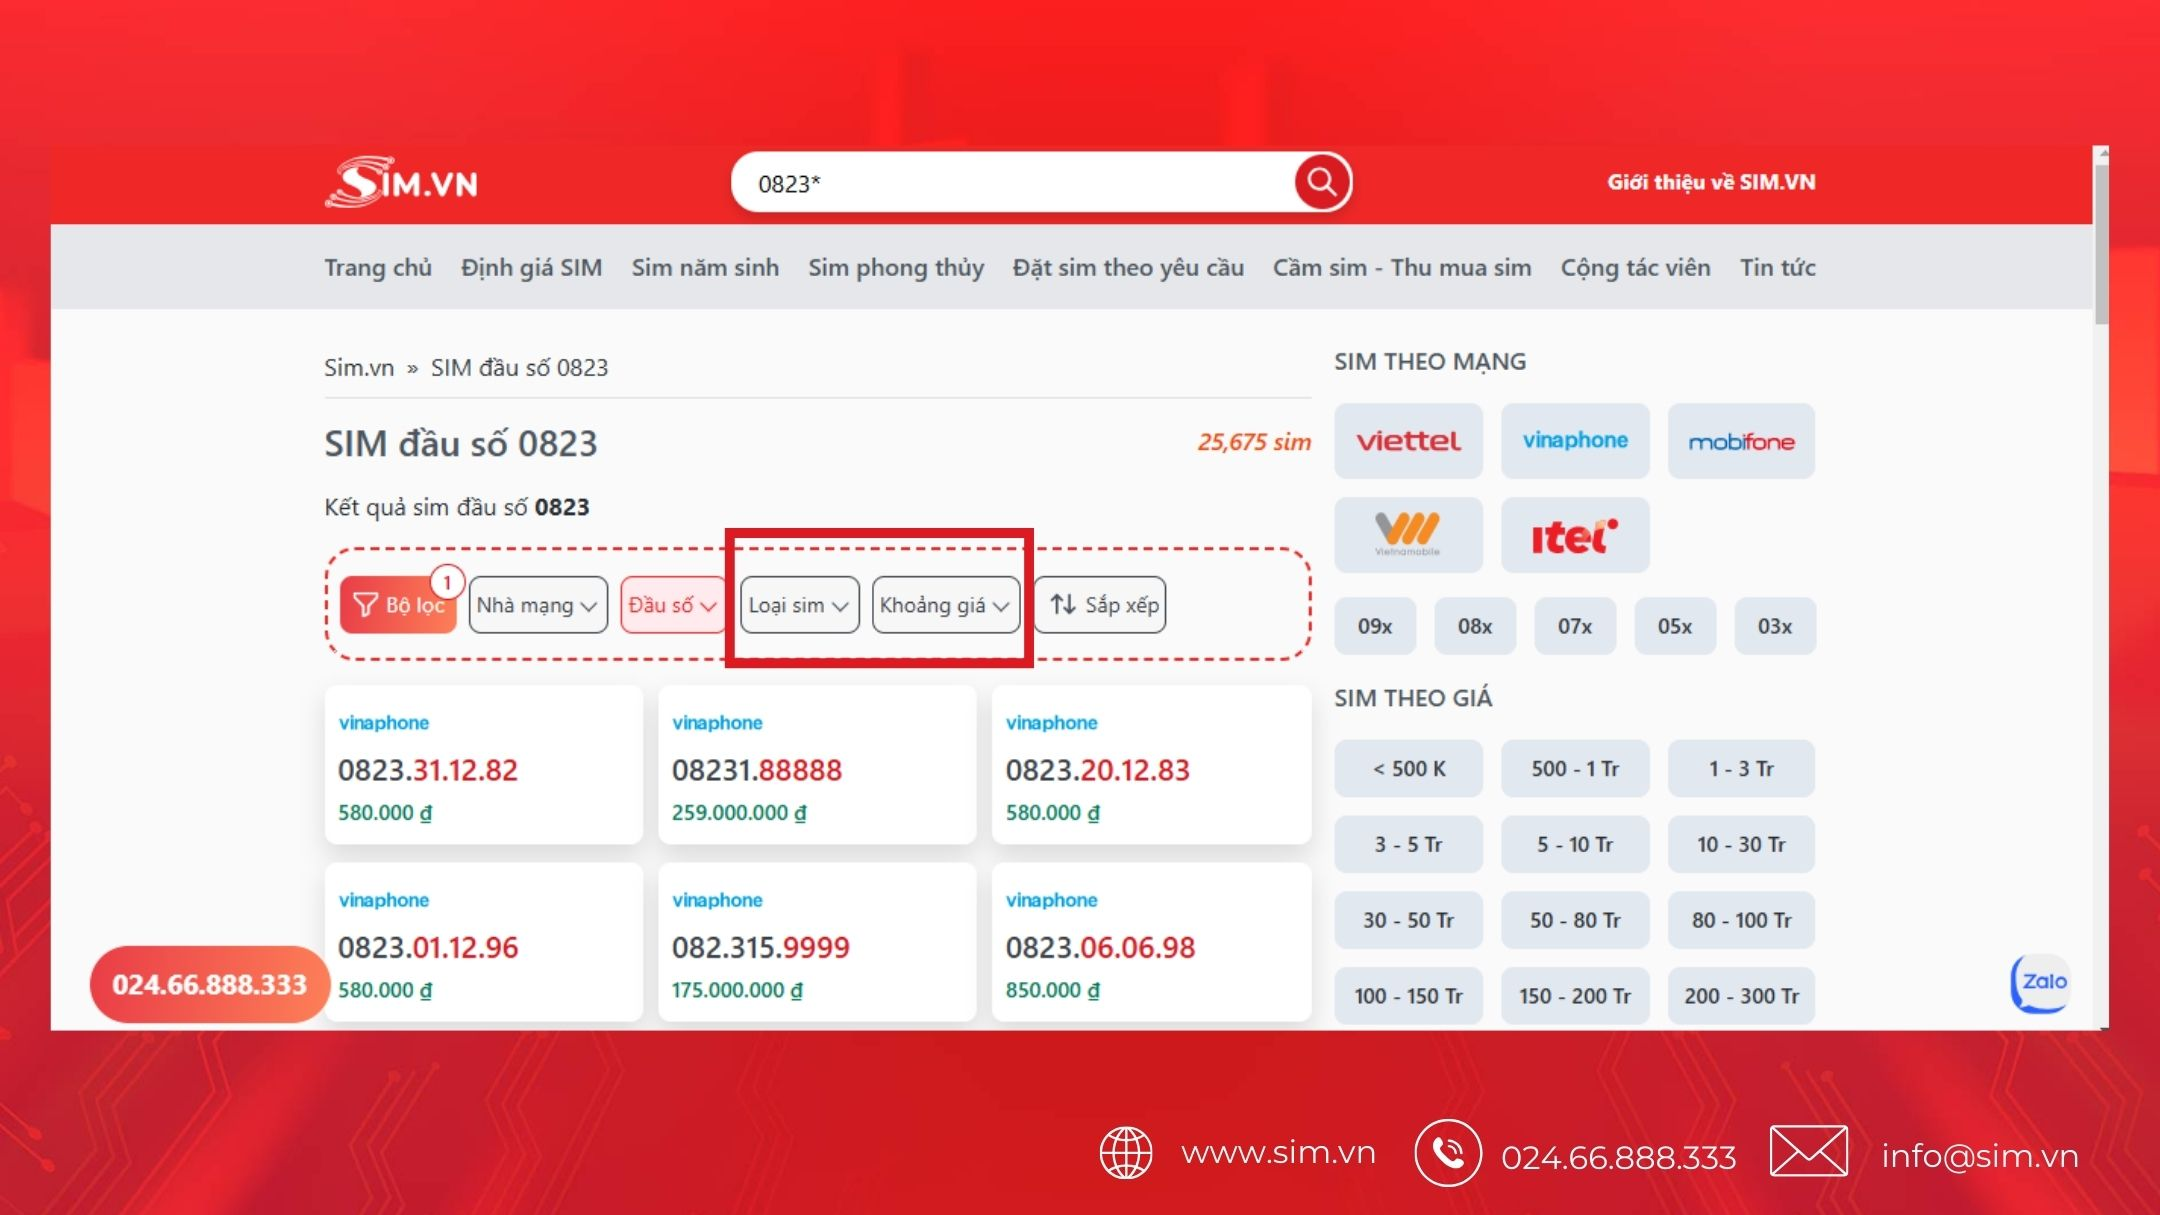The width and height of the screenshot is (2160, 1215).
Task: Select price range 150 - 200 Tr
Action: (x=1575, y=996)
